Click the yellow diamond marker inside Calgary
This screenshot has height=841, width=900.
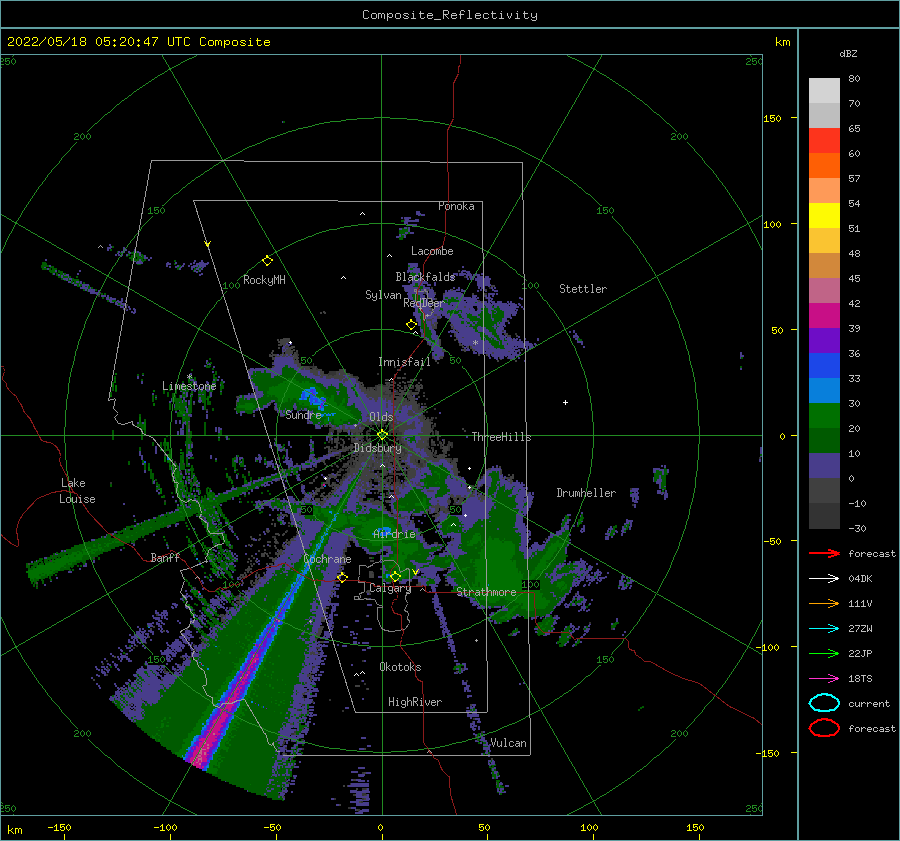(x=395, y=576)
